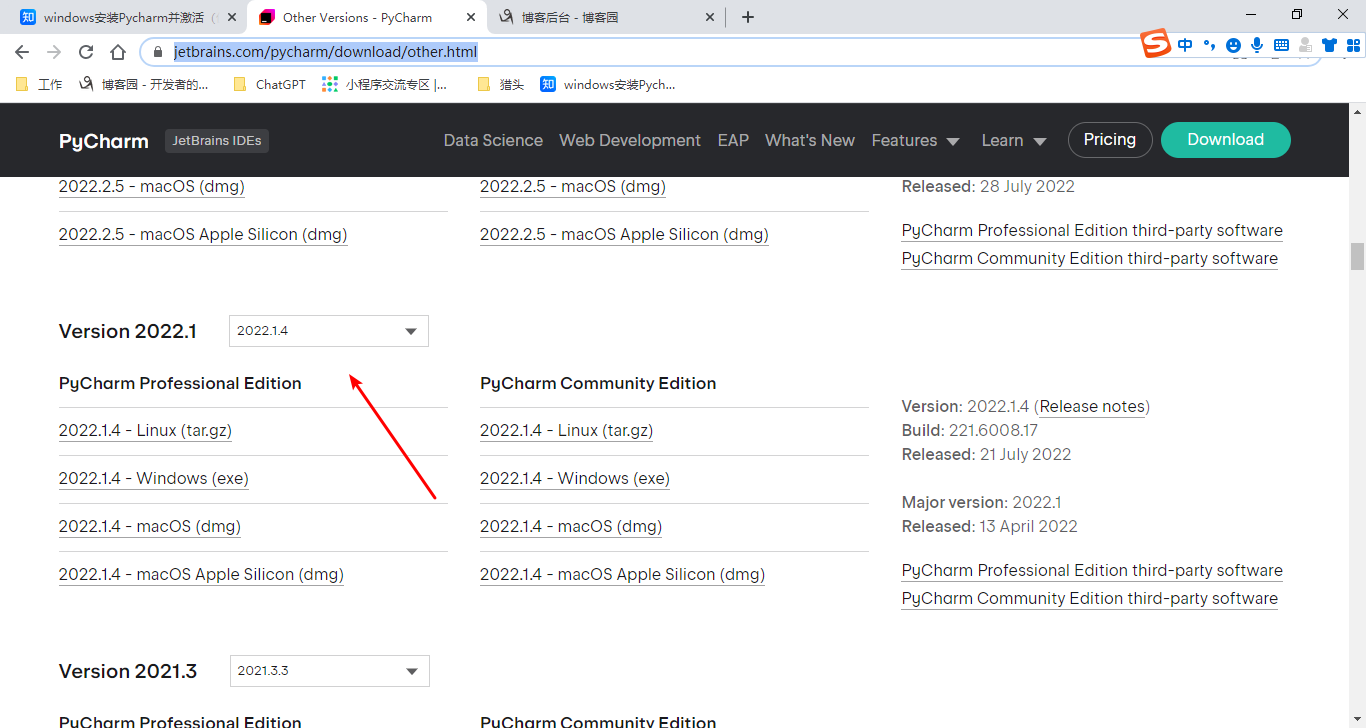1366x728 pixels.
Task: Open the Sogou toolbox grid icon
Action: 1353,45
